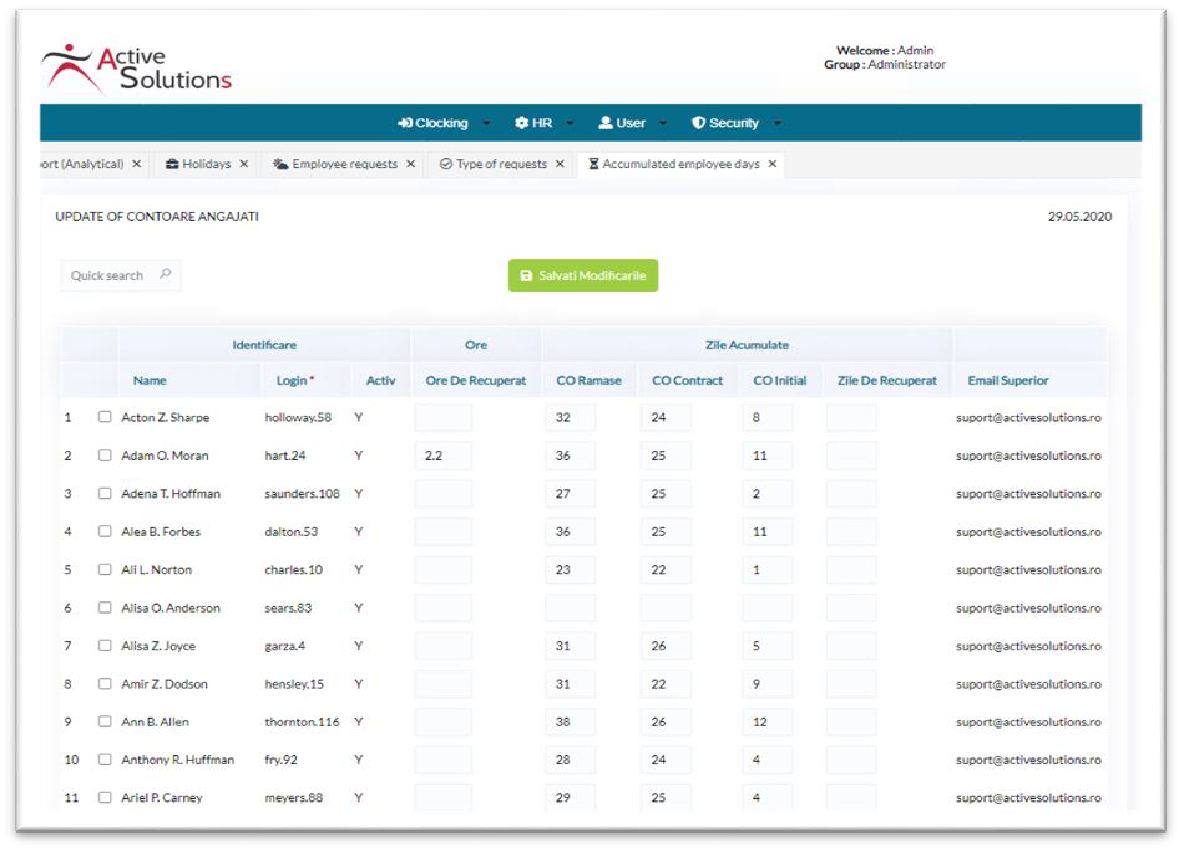This screenshot has width=1179, height=848.
Task: Edit Acton Z. Sharpe's CO Ramase field
Action: (x=570, y=416)
